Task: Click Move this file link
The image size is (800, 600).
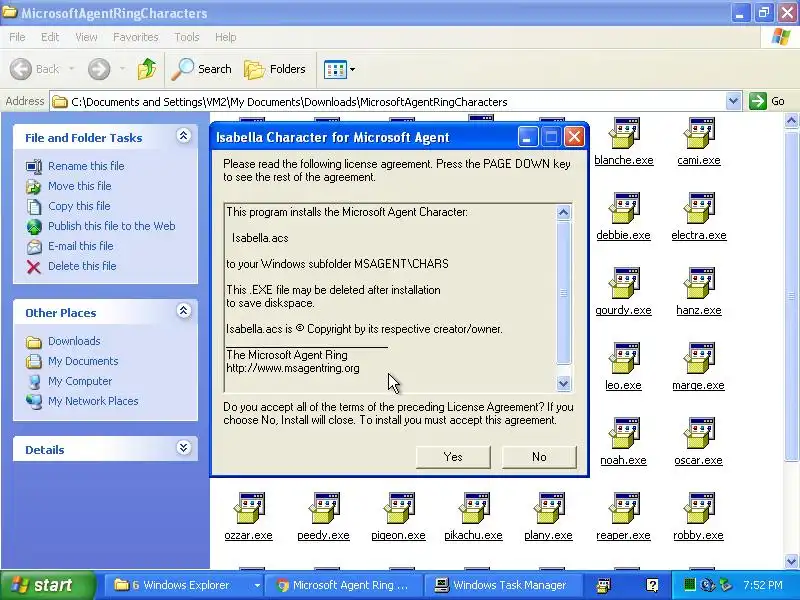Action: pyautogui.click(x=80, y=186)
